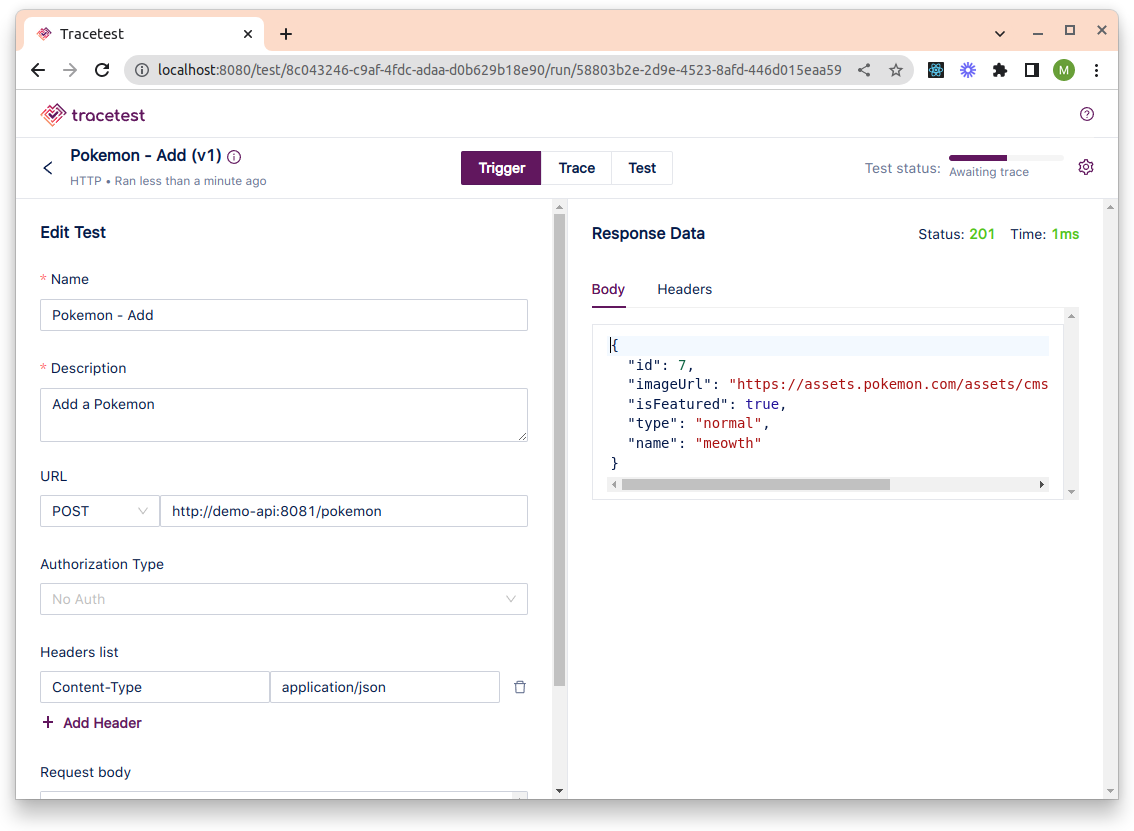Close the Tracetest browser tab
The width and height of the screenshot is (1134, 831).
tap(247, 34)
